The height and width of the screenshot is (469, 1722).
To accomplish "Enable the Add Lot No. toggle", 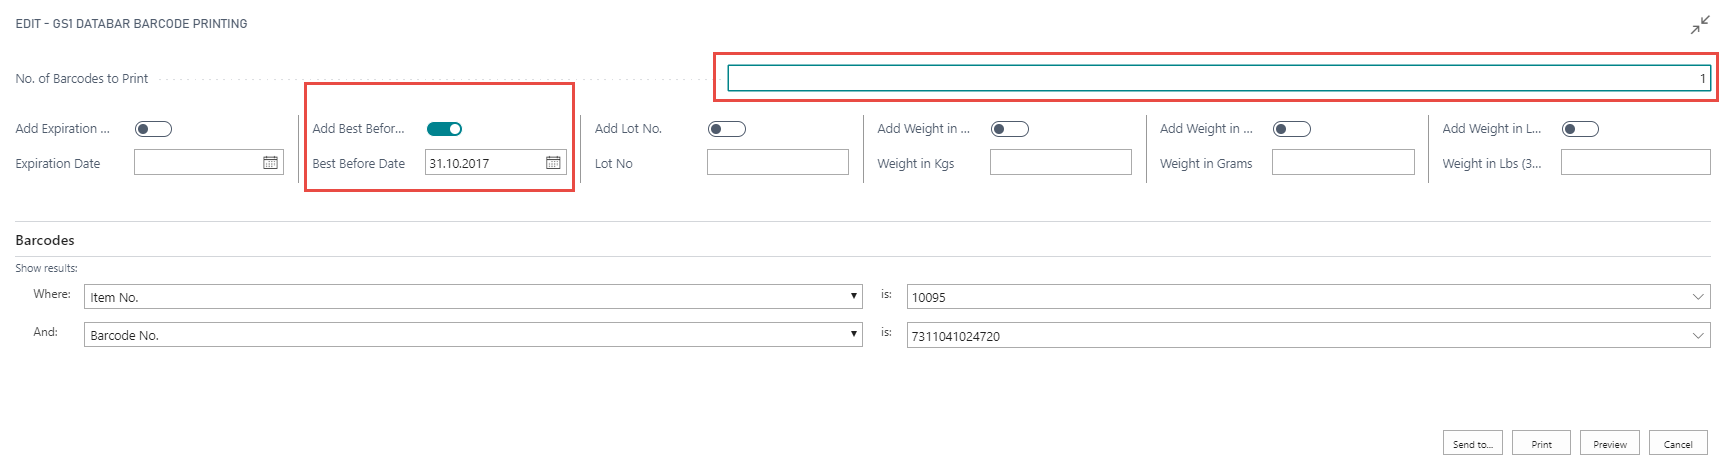I will 727,129.
